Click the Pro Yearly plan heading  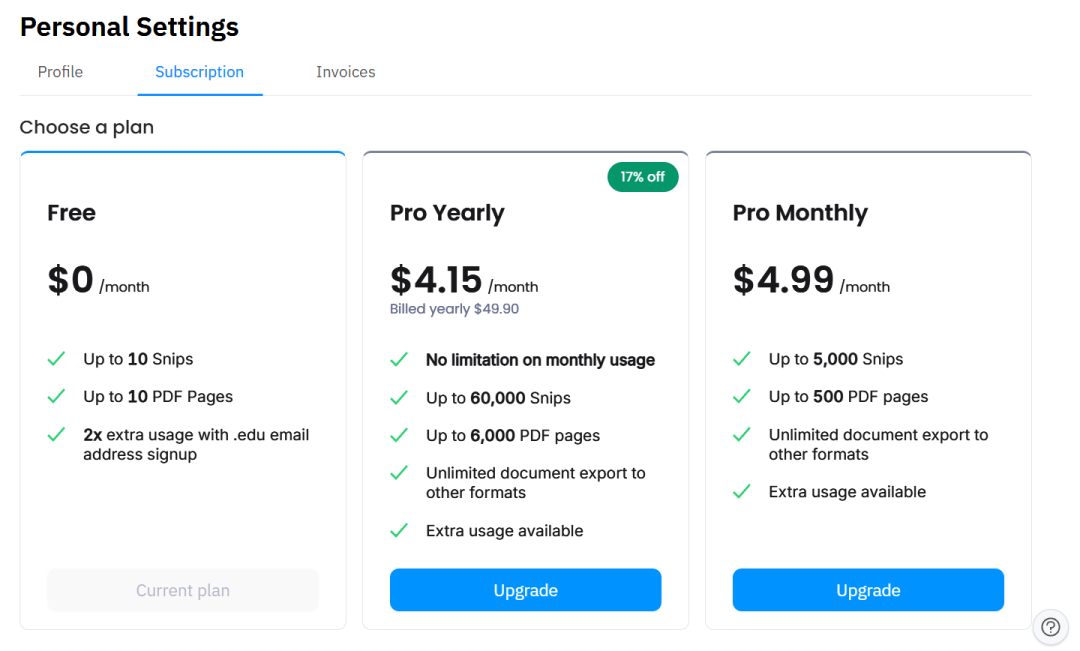(x=447, y=213)
